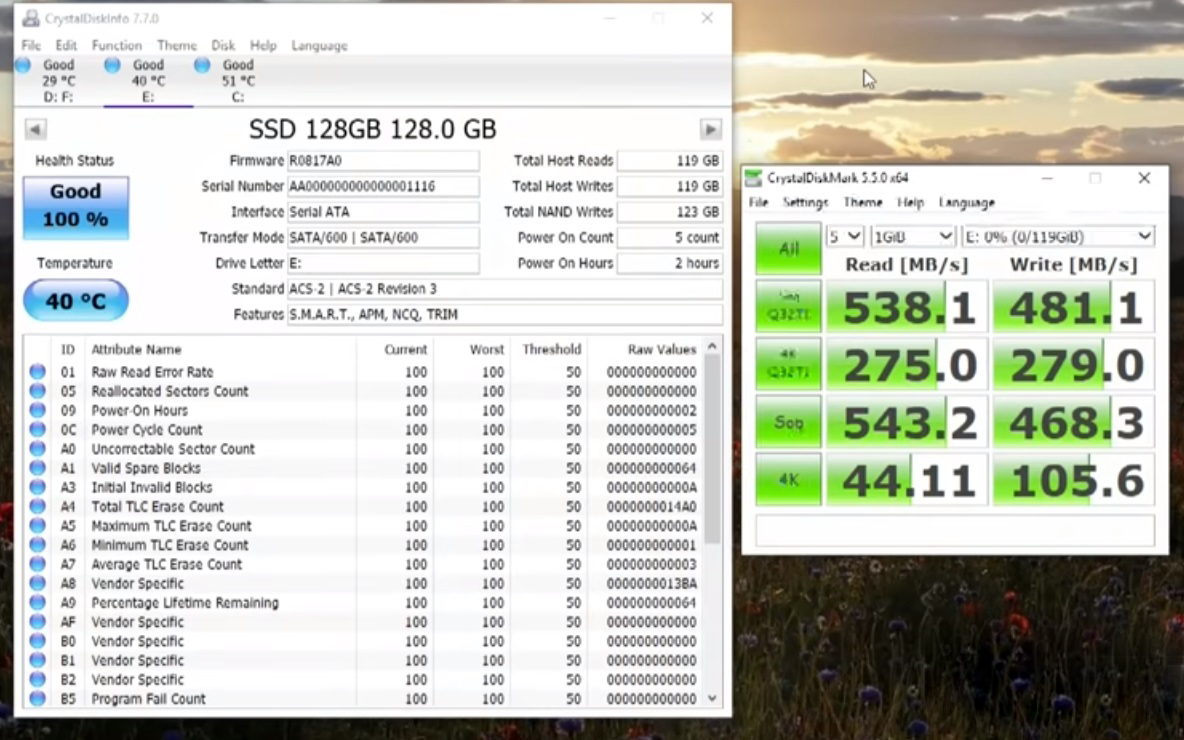Open the Settings menu in CrystalDiskMark
The image size is (1184, 740).
(x=805, y=202)
